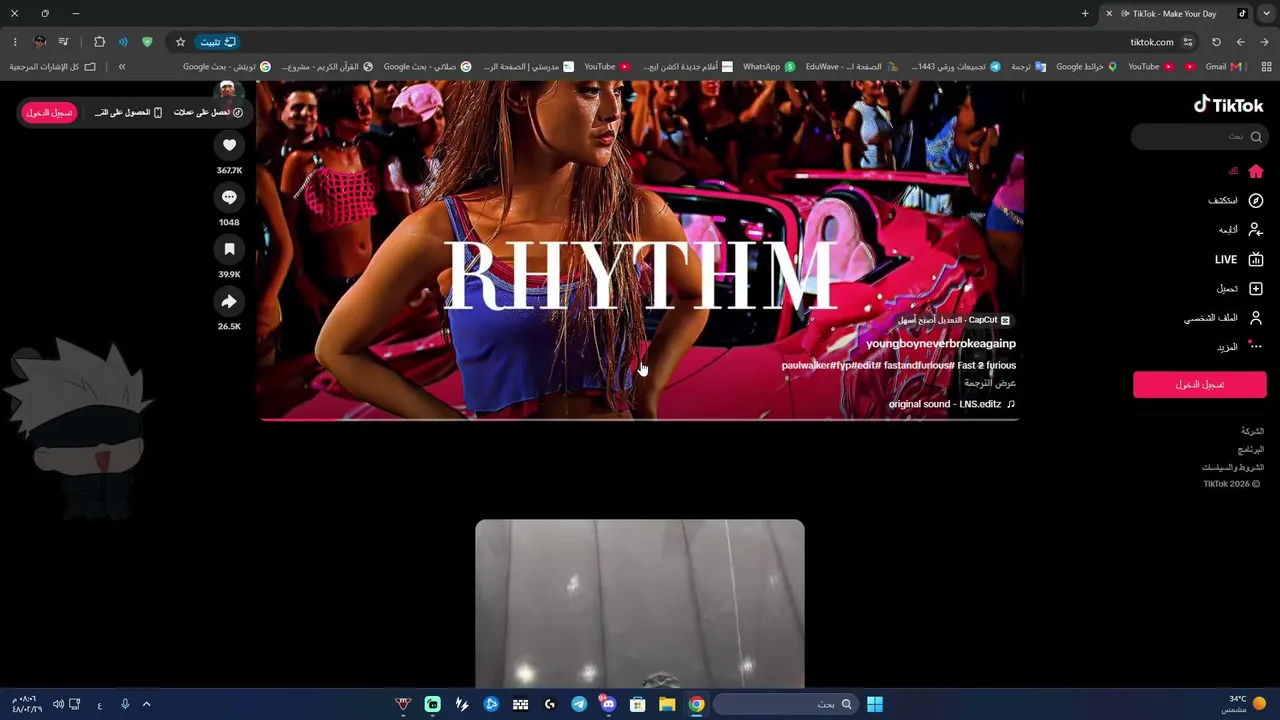Viewport: 1280px width, 720px height.
Task: Open the Upload (تحميل) sidebar item
Action: (1240, 289)
